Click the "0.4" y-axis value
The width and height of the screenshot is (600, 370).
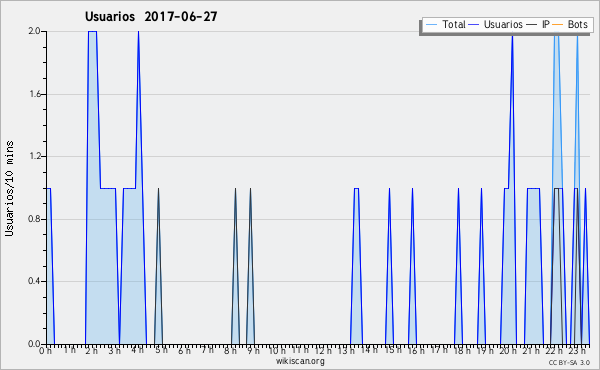point(34,282)
